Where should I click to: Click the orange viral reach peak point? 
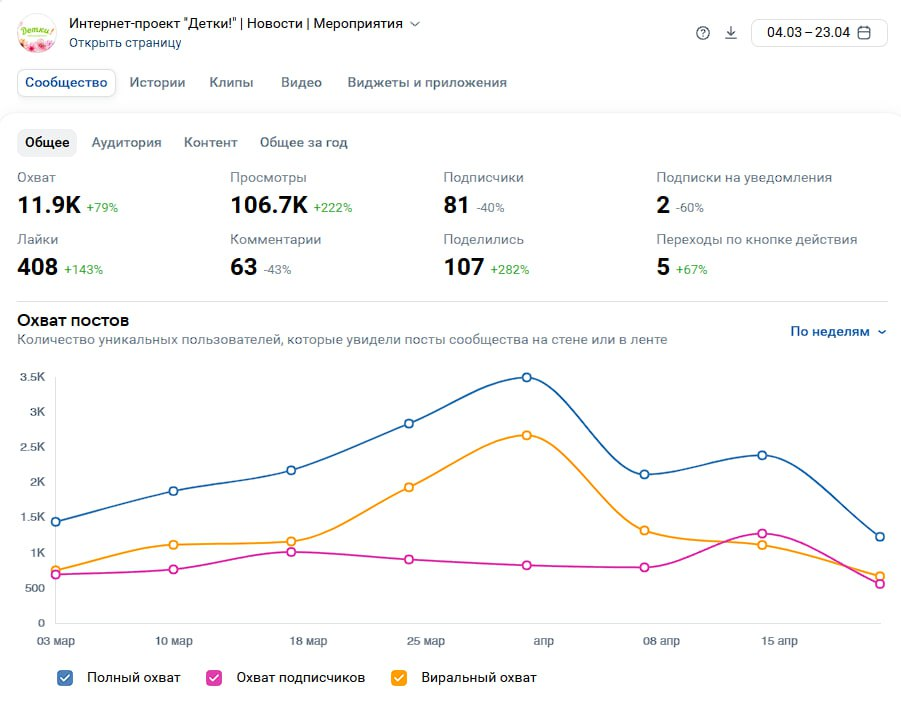(x=527, y=435)
